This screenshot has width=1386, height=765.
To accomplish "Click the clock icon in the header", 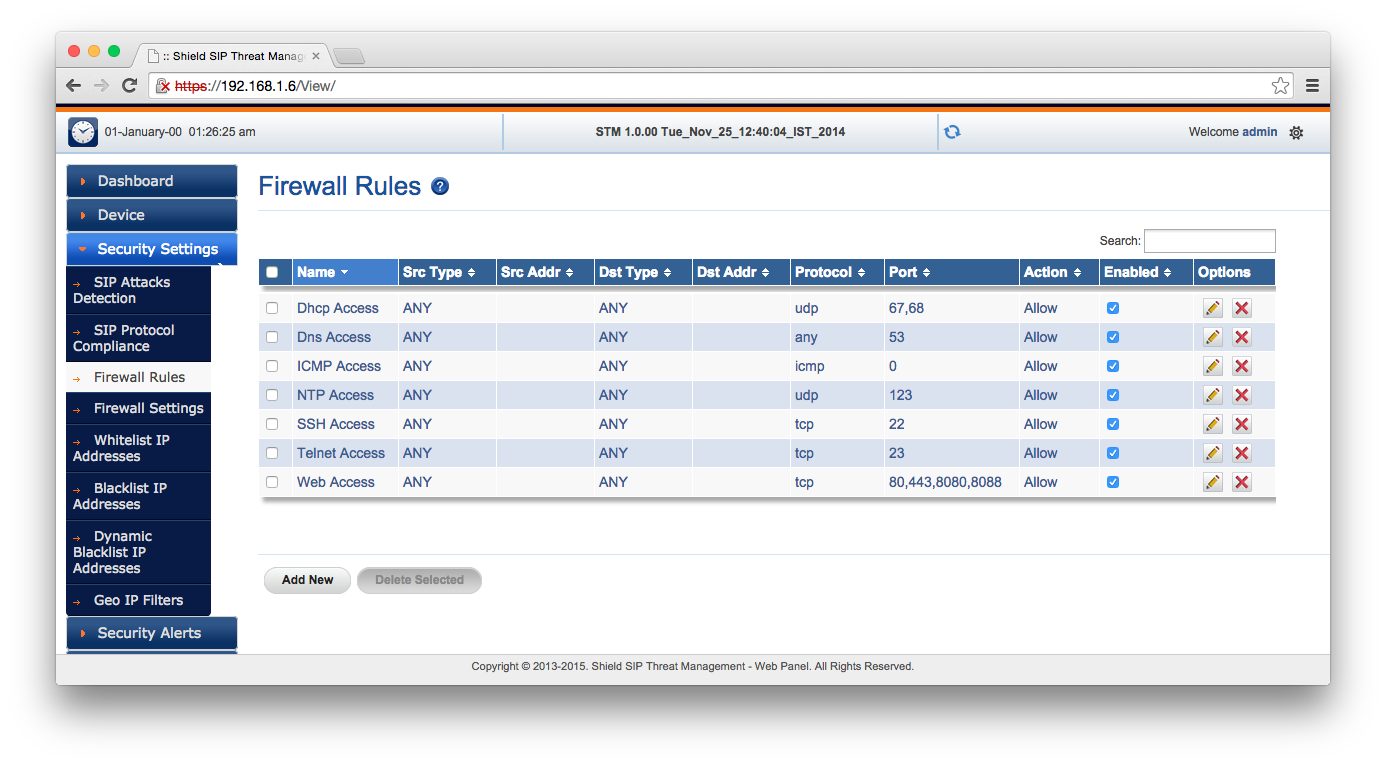I will point(83,132).
